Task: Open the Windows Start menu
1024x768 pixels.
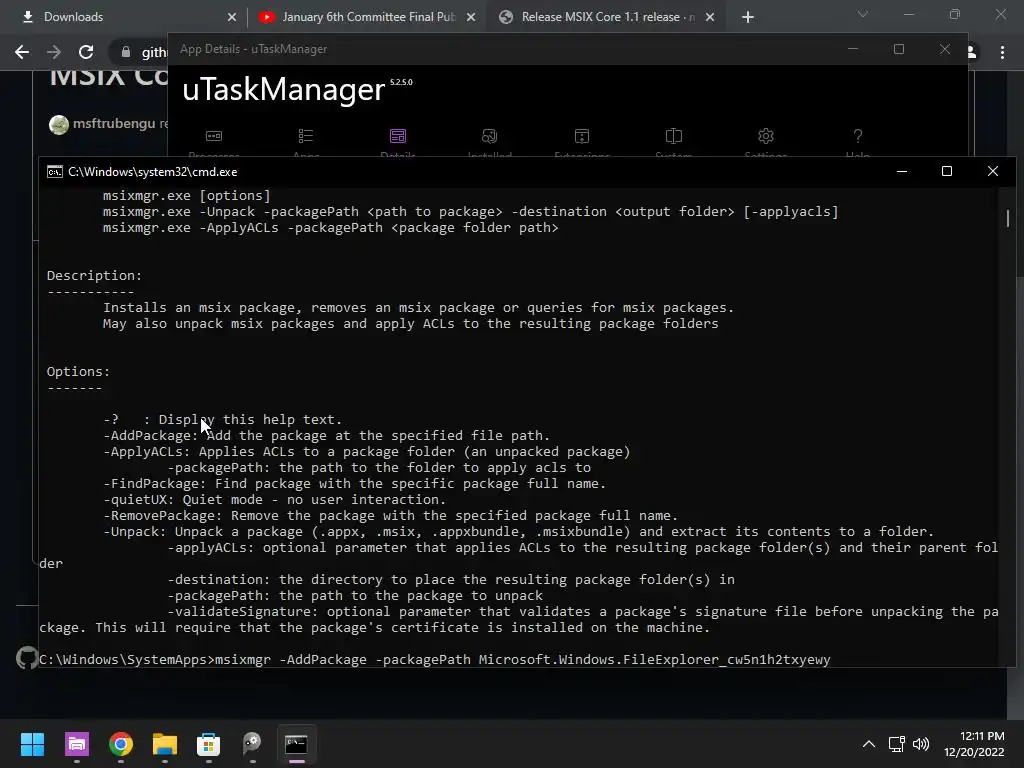Action: pyautogui.click(x=32, y=744)
